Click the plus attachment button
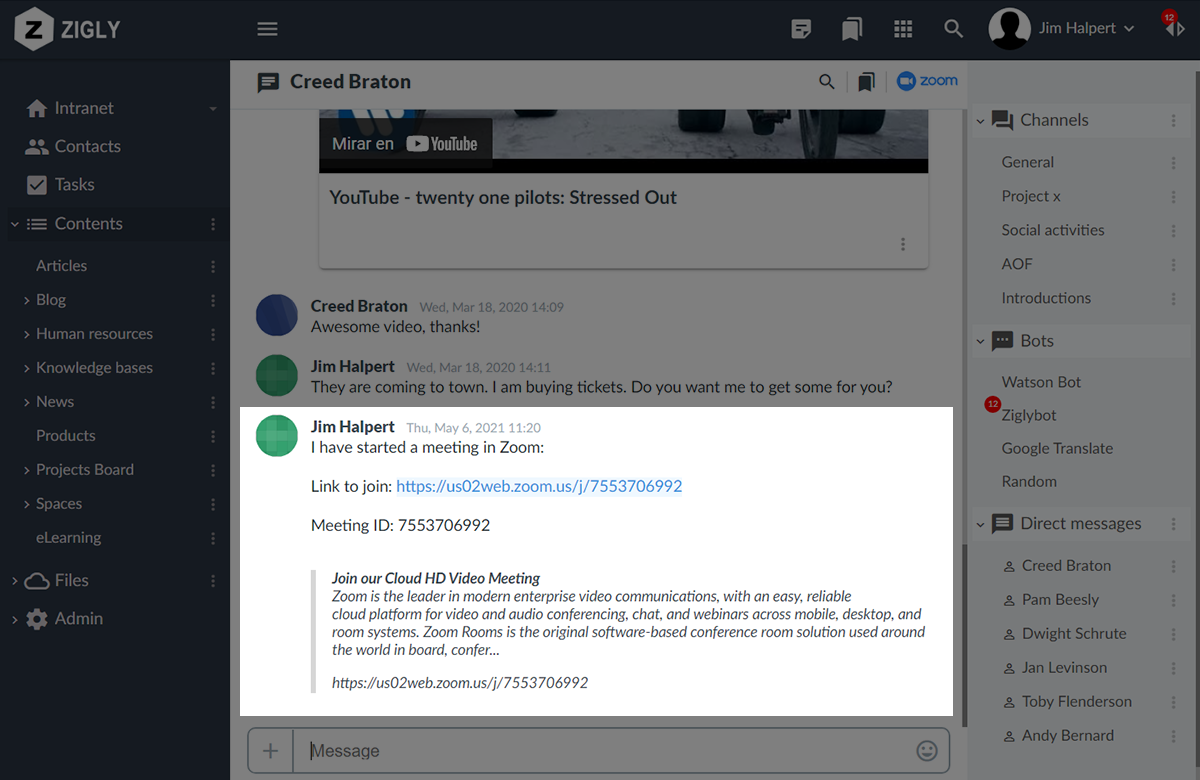 (x=270, y=750)
